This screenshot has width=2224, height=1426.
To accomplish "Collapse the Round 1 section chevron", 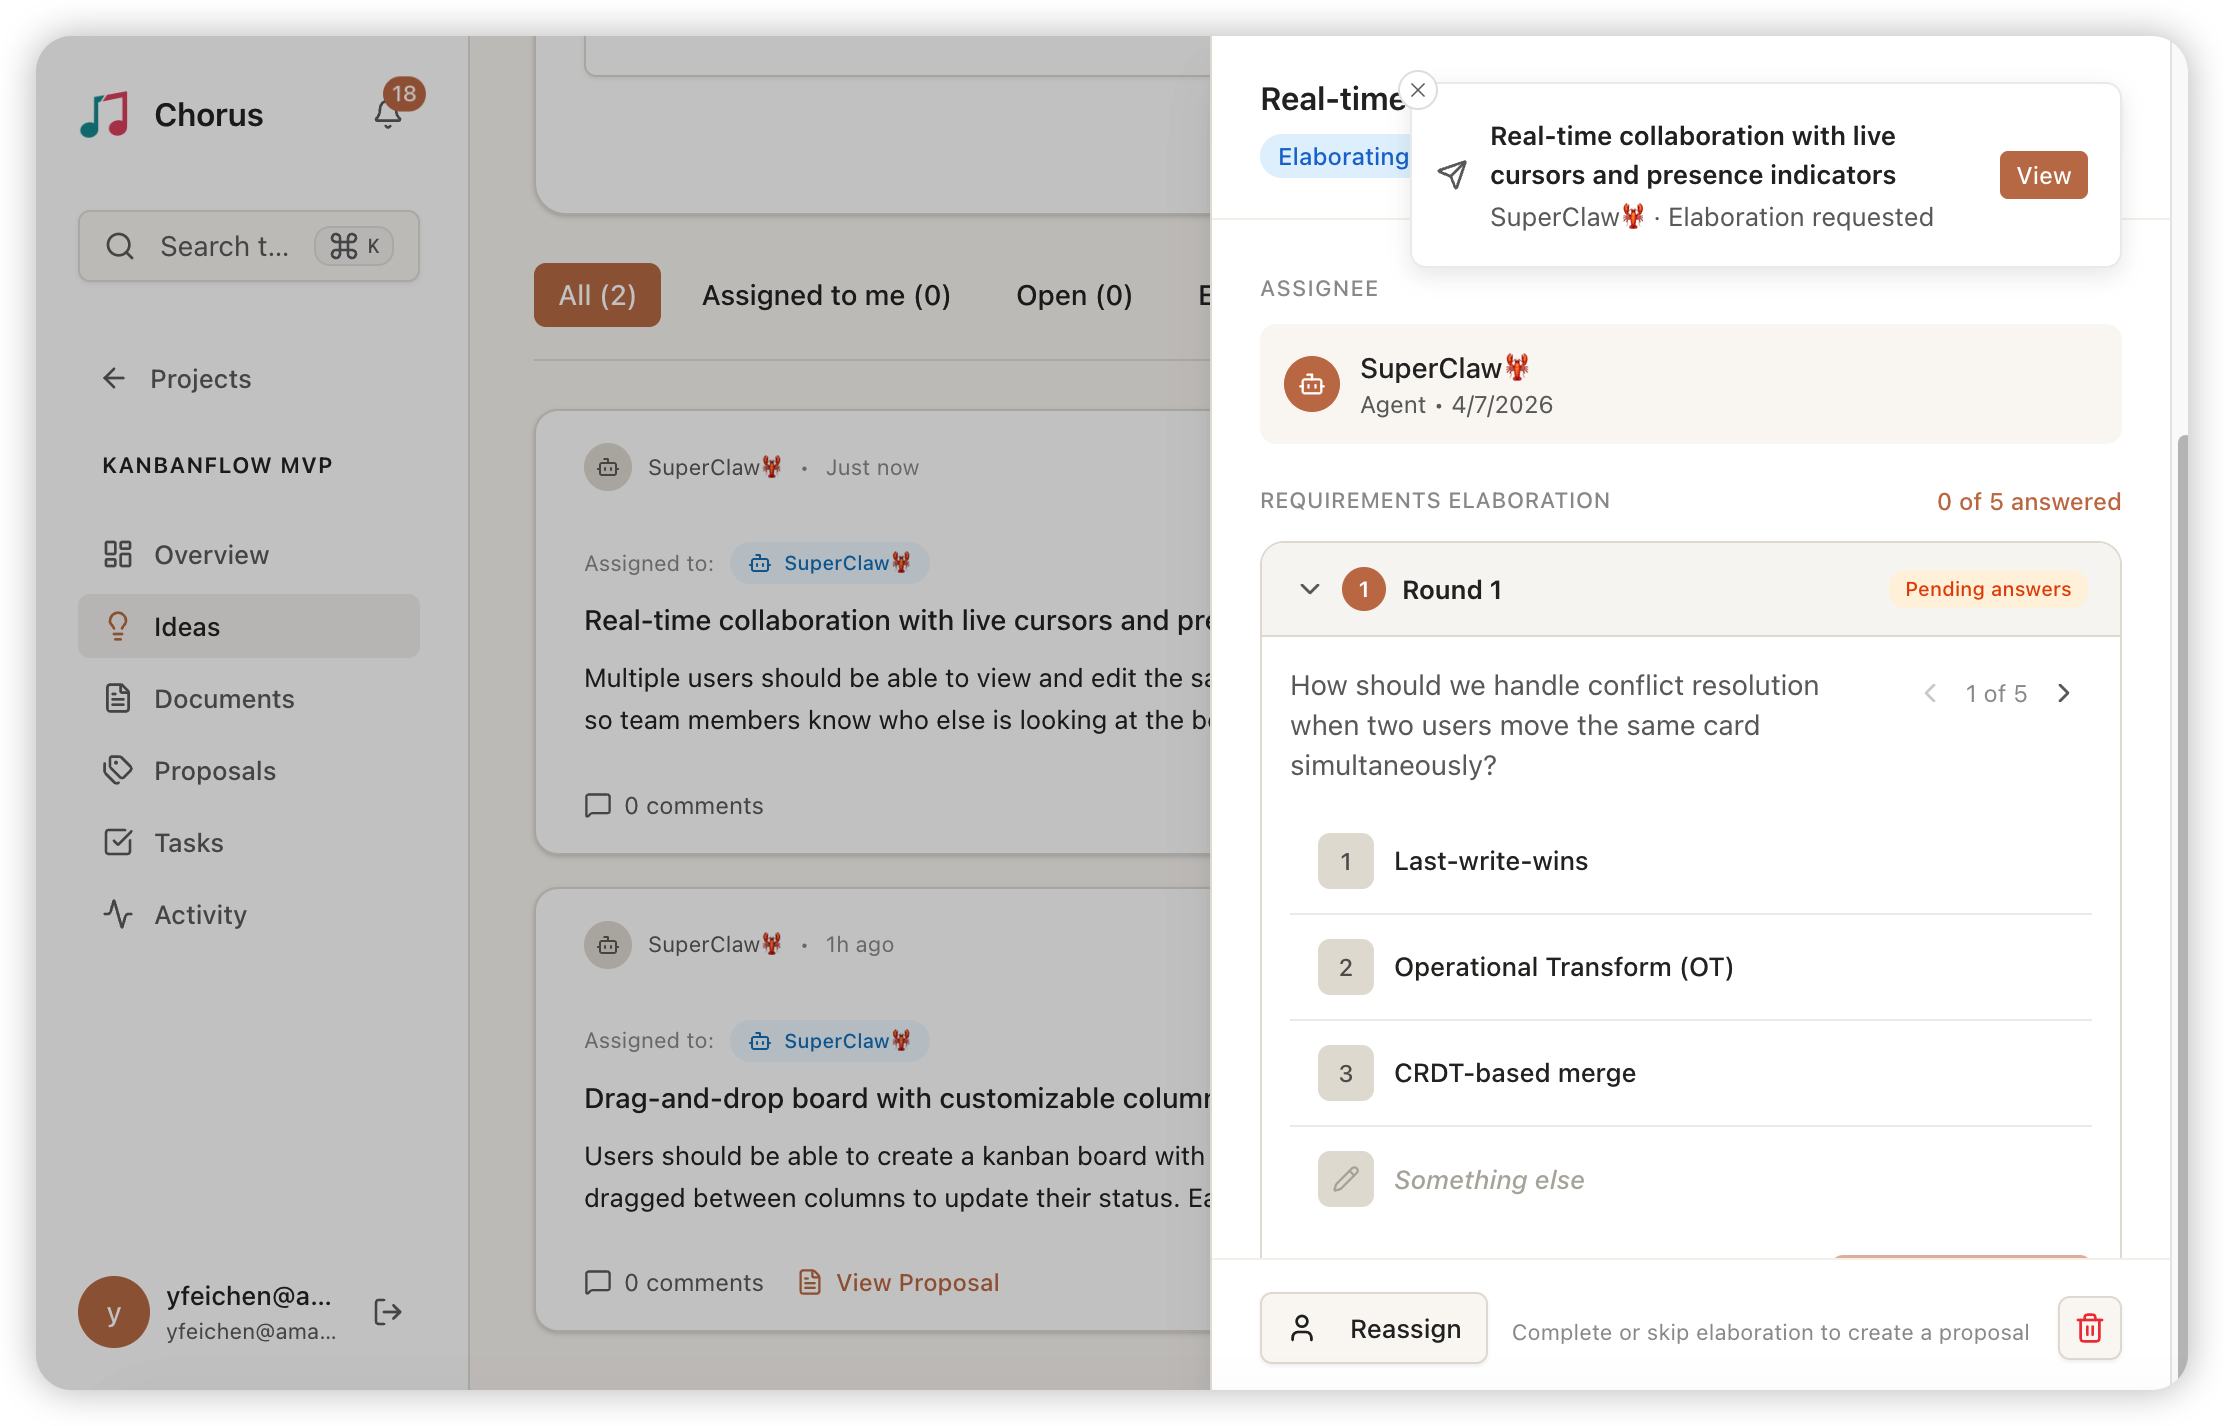I will 1310,589.
